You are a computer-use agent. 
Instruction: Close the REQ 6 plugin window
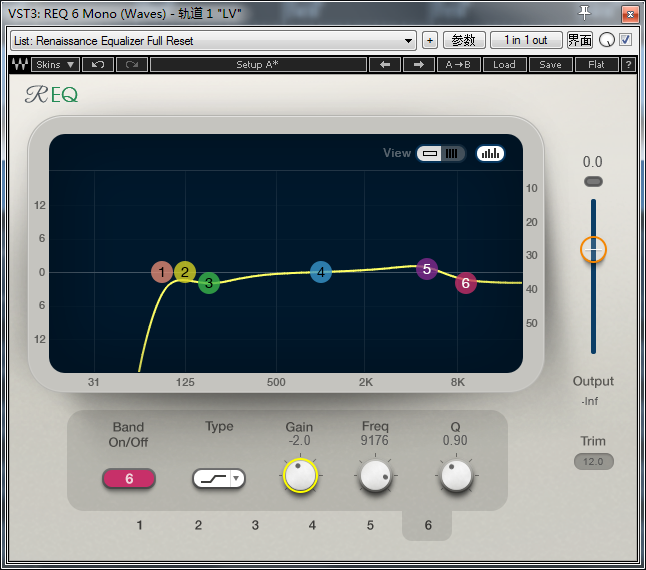630,15
